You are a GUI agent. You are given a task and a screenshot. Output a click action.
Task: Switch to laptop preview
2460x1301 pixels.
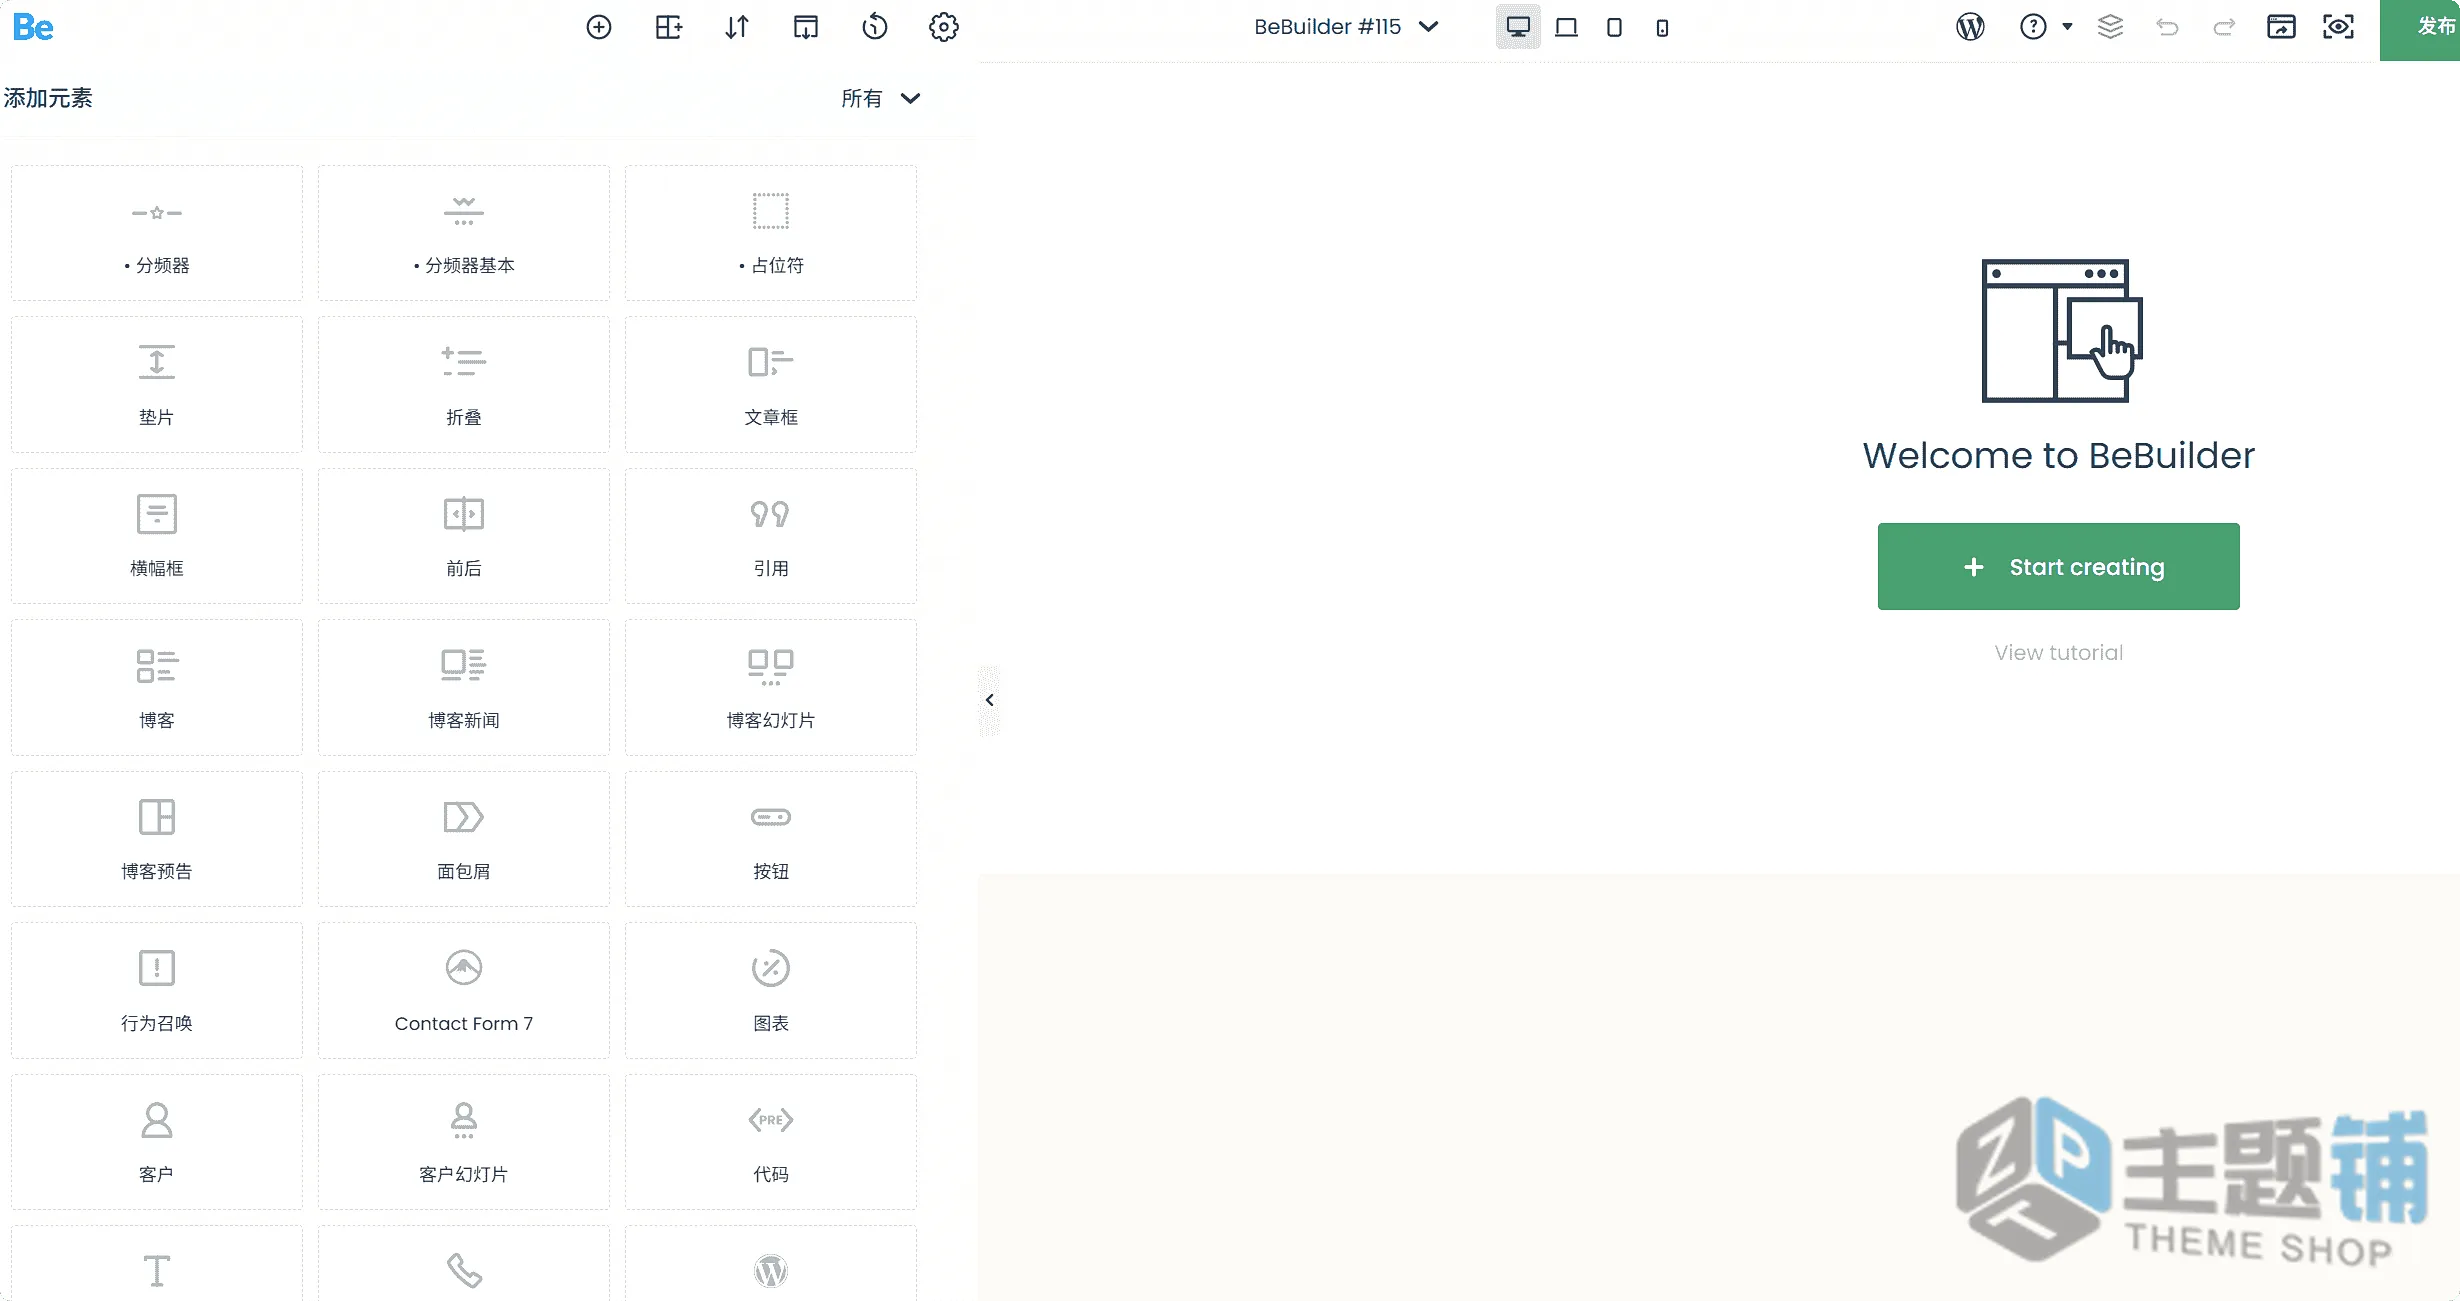tap(1566, 27)
